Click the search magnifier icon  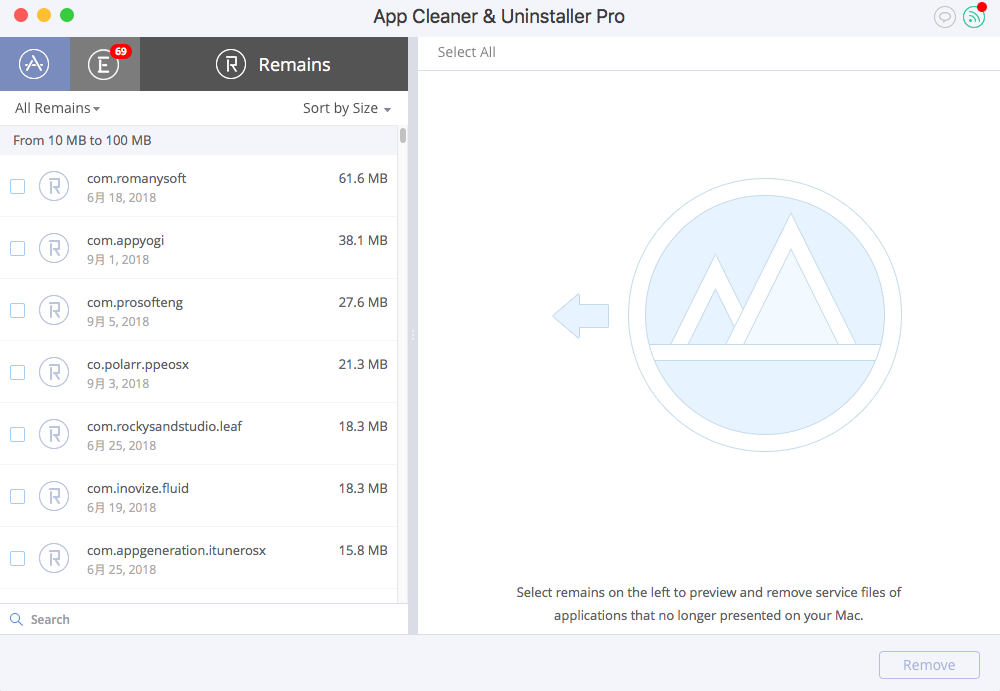point(17,620)
